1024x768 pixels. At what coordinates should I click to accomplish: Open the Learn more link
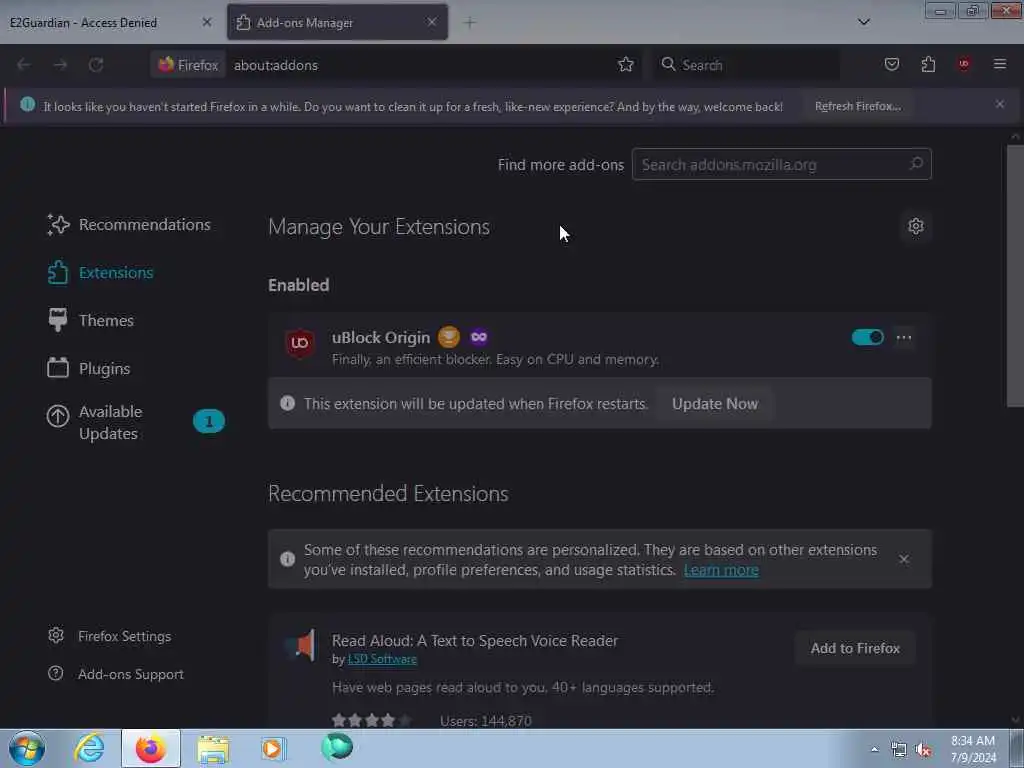point(721,570)
